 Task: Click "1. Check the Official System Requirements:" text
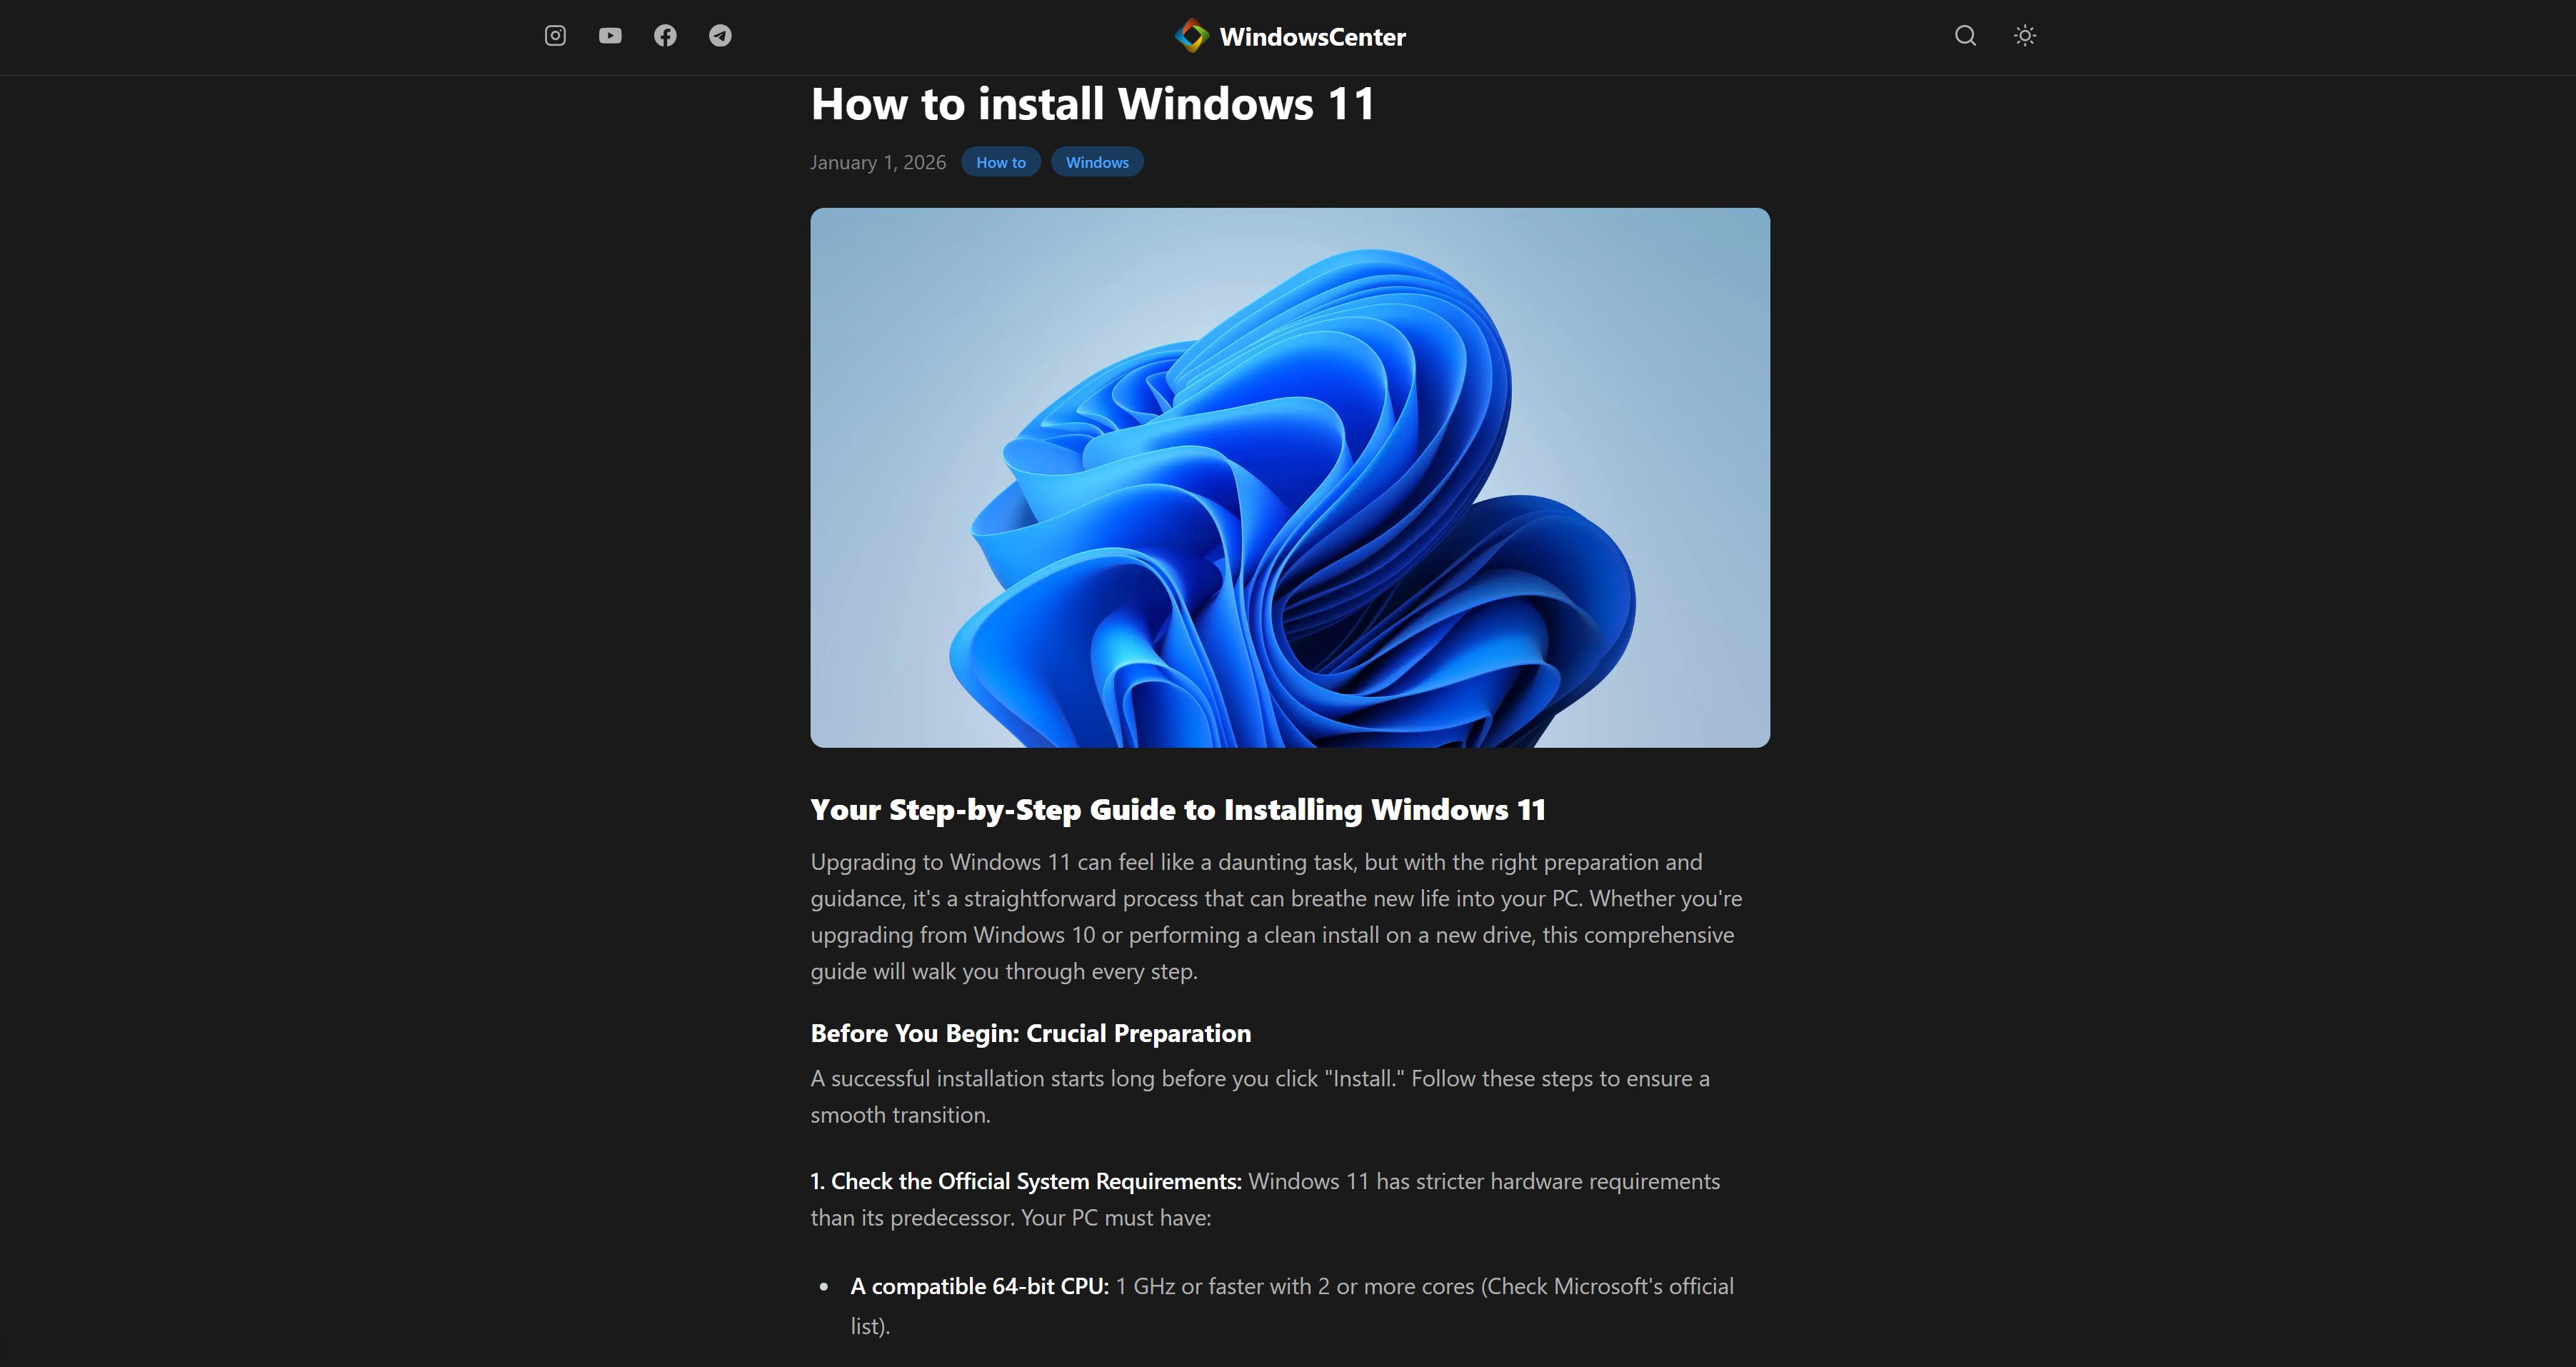[1026, 1181]
